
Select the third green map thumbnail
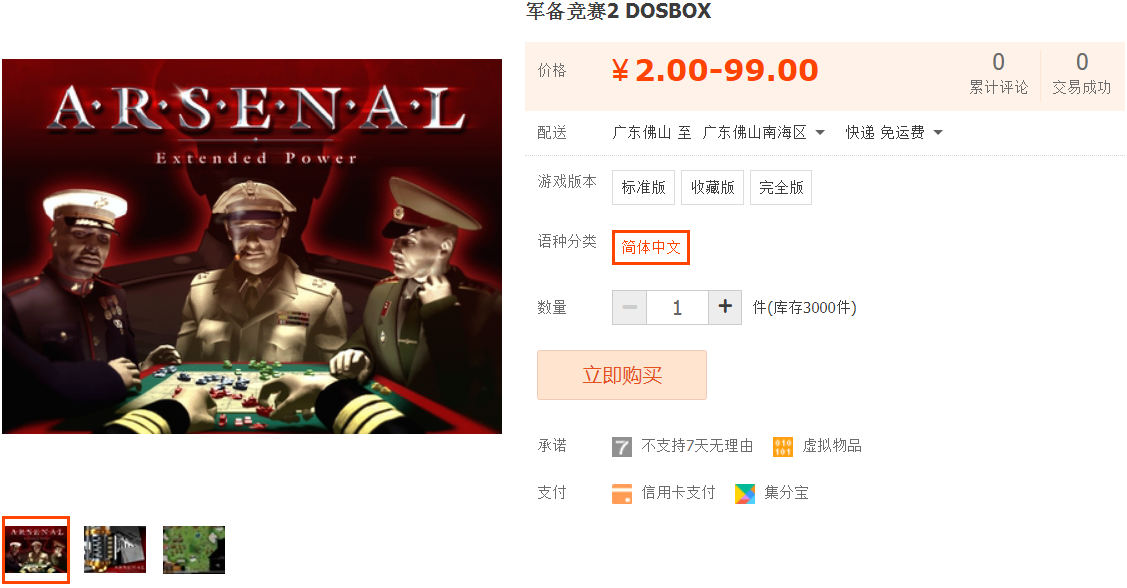(194, 550)
